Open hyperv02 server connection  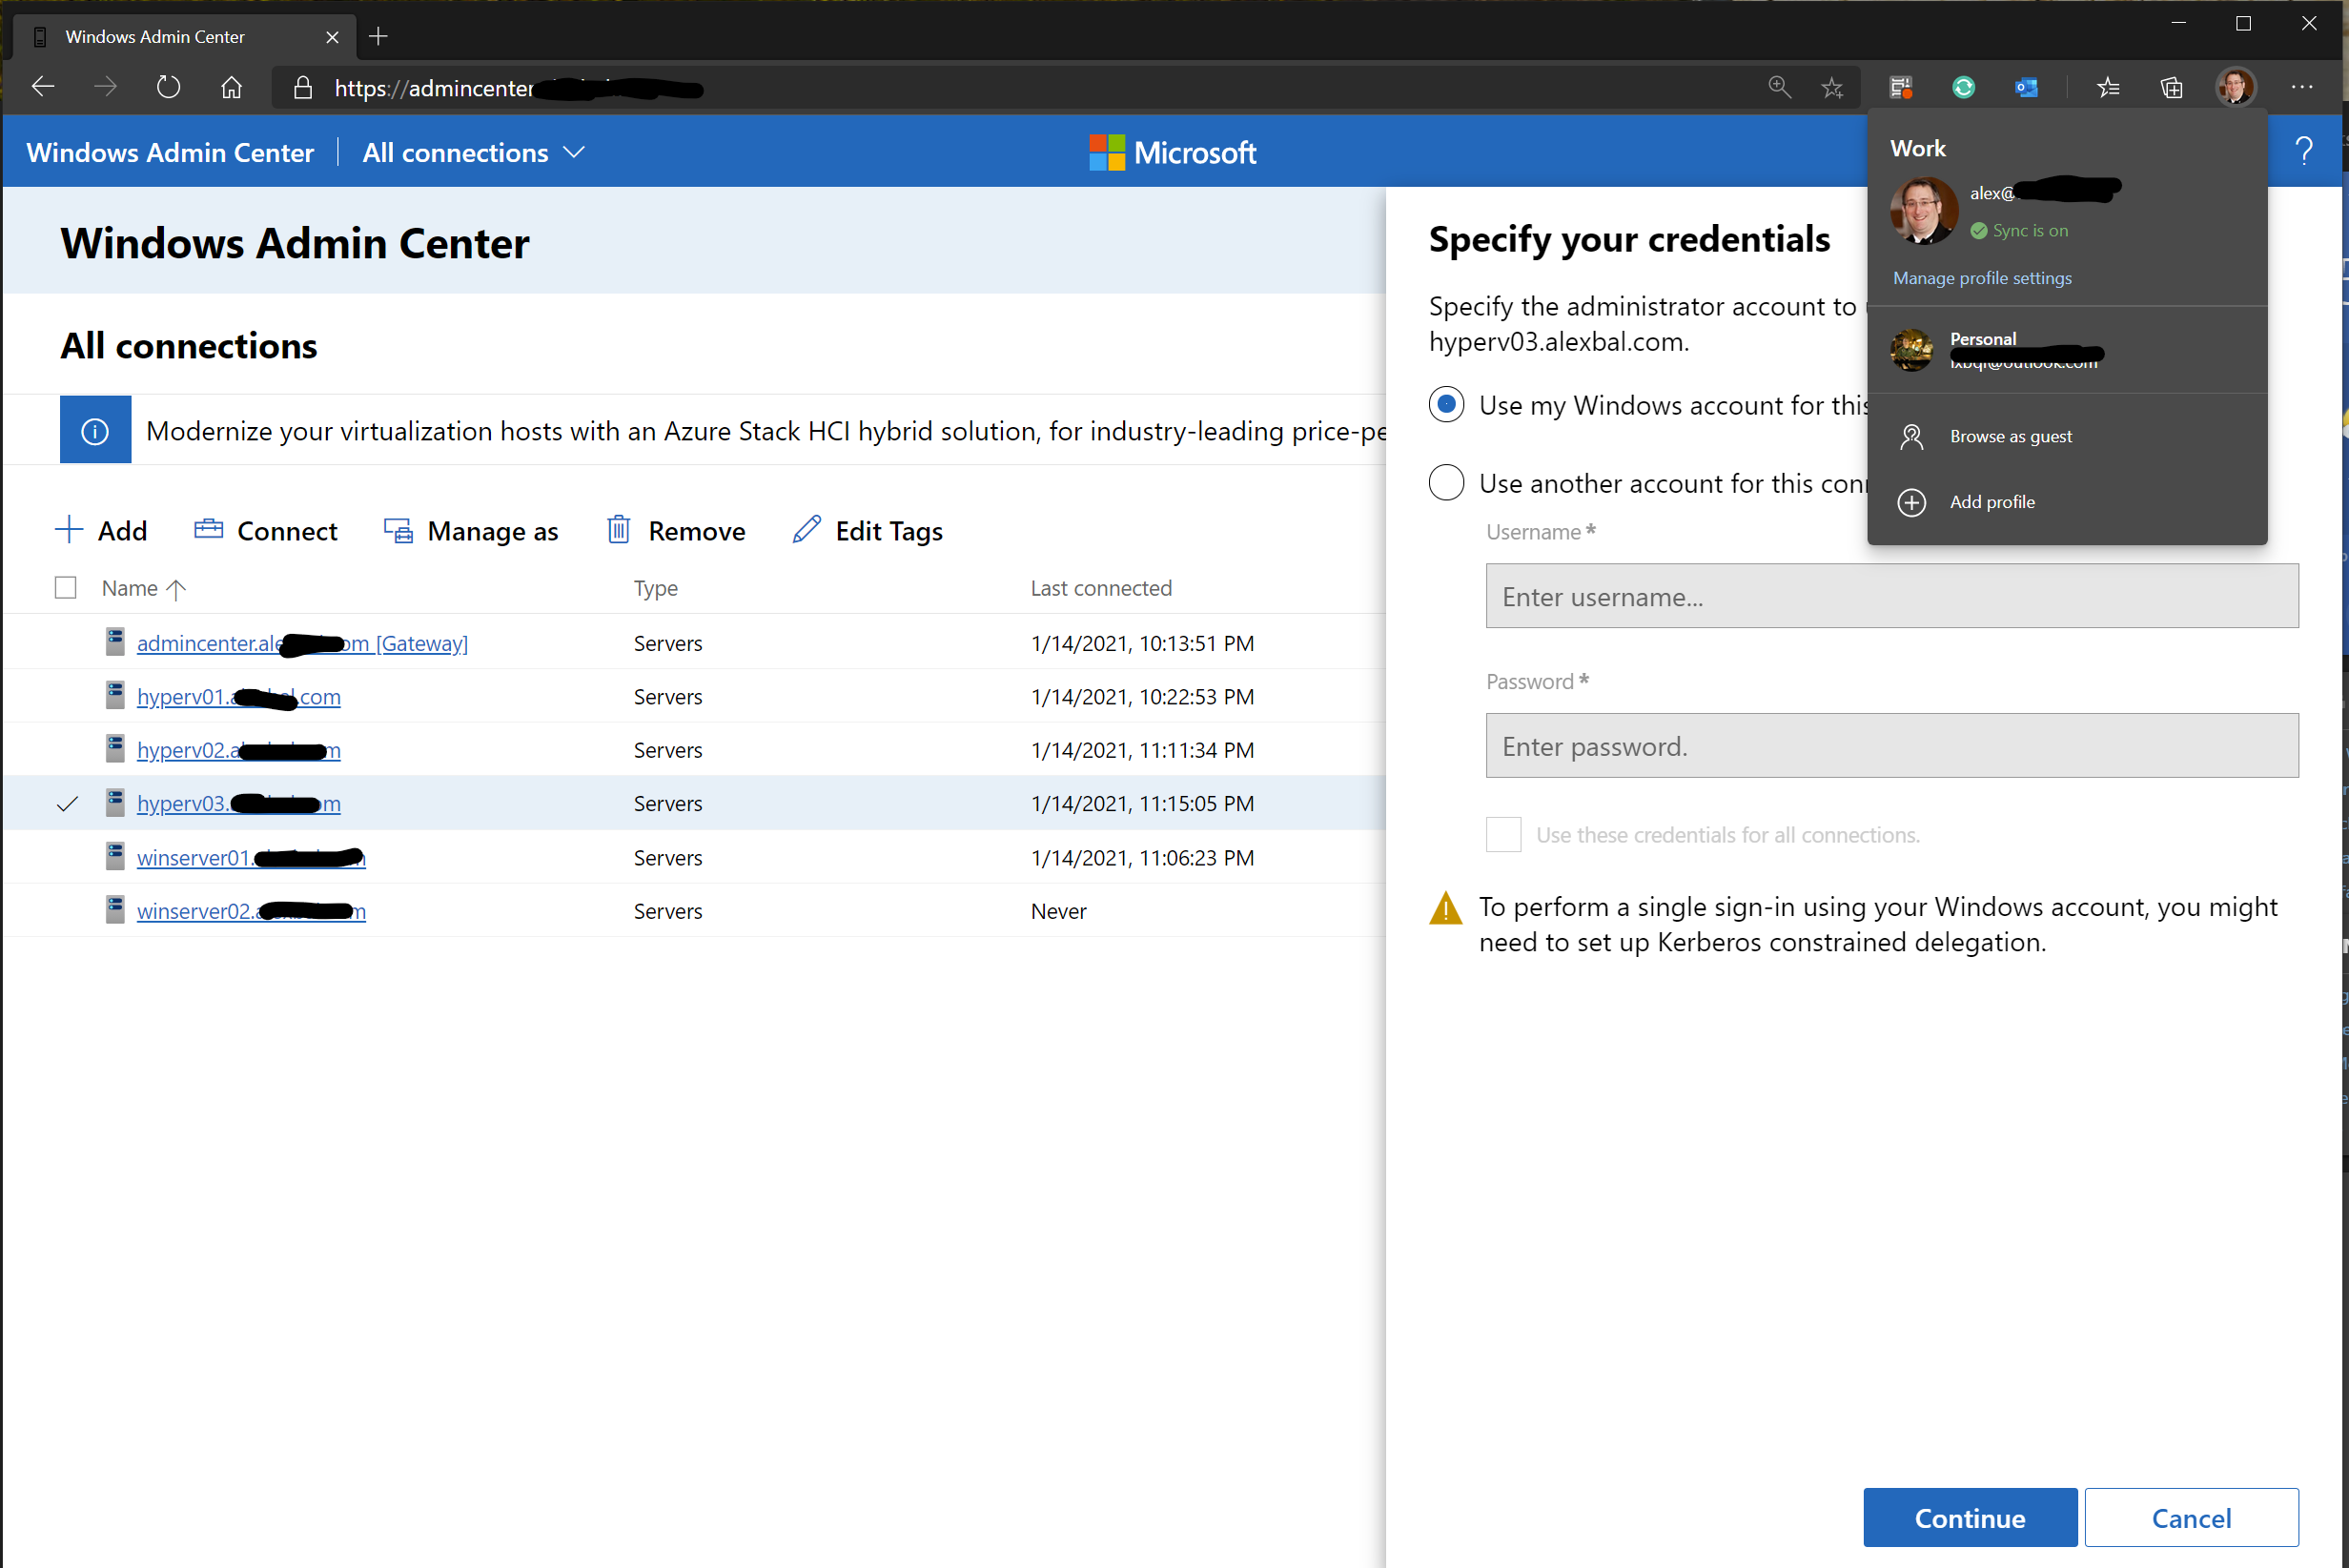239,749
